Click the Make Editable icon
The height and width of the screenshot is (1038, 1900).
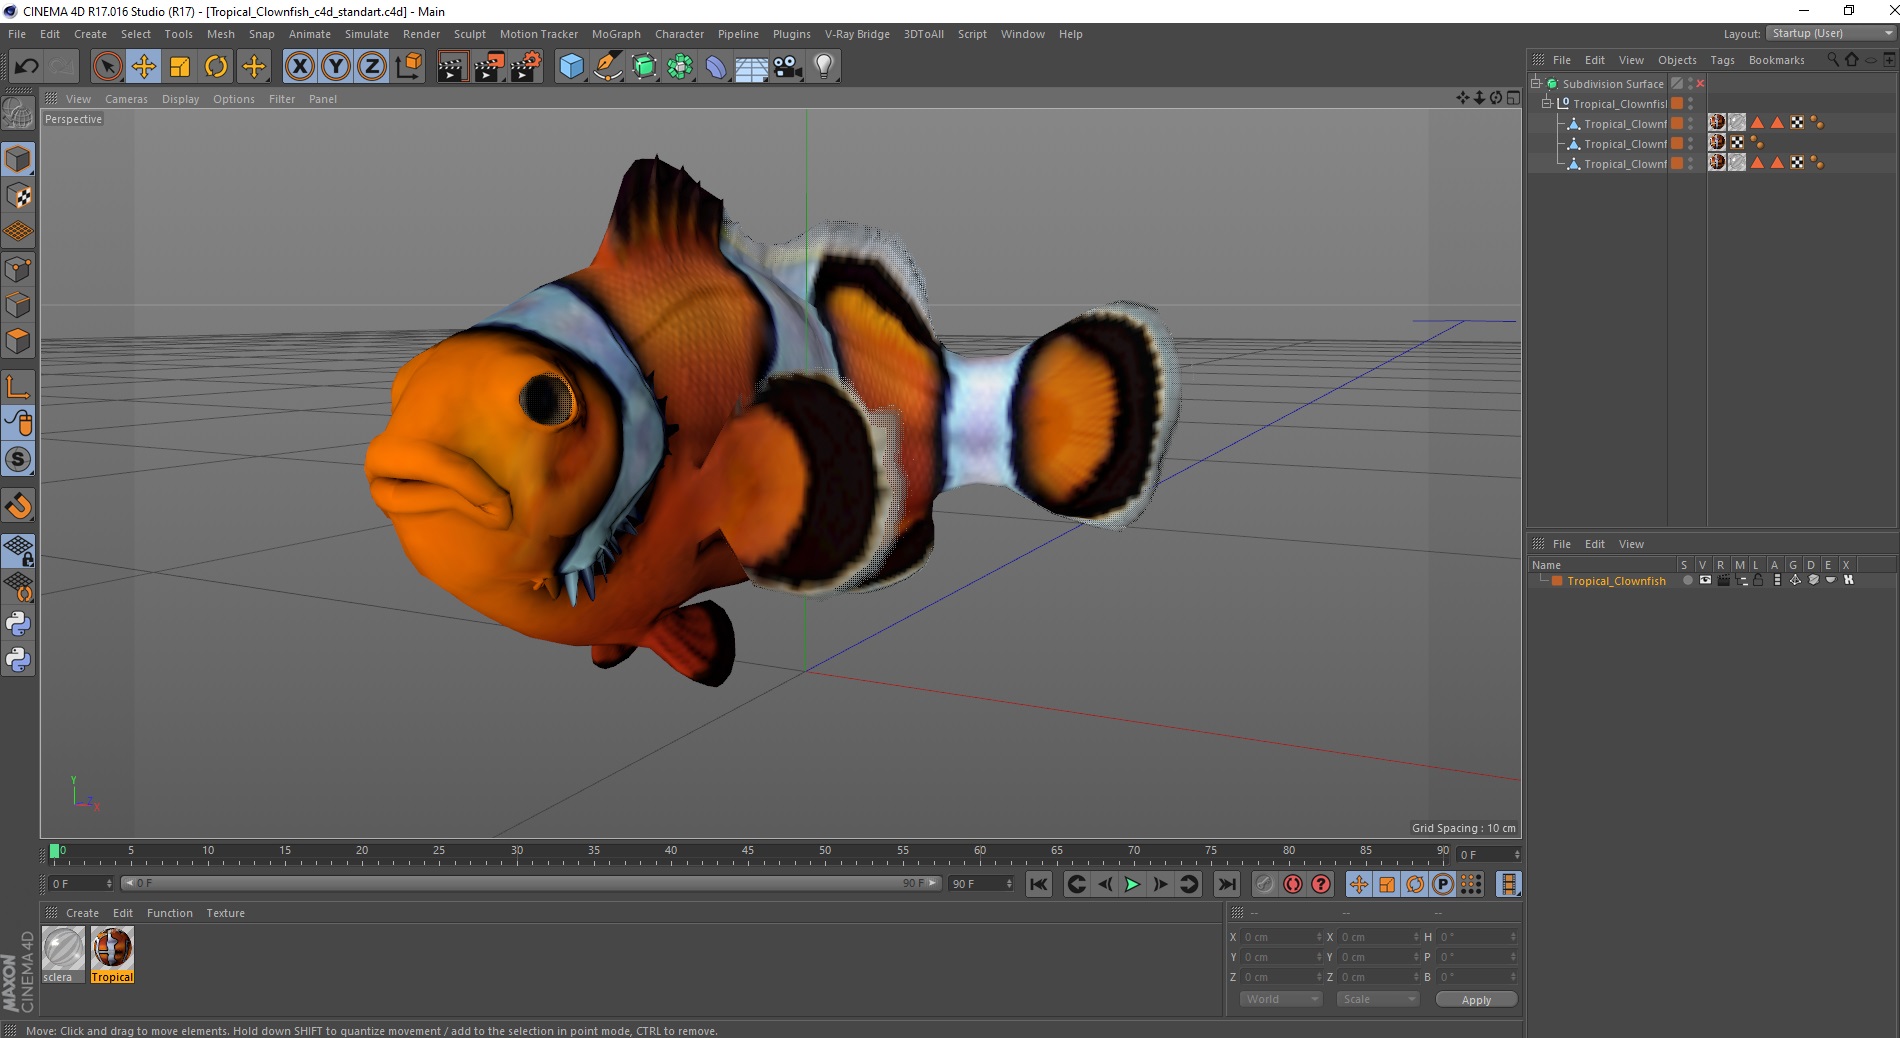pyautogui.click(x=18, y=114)
